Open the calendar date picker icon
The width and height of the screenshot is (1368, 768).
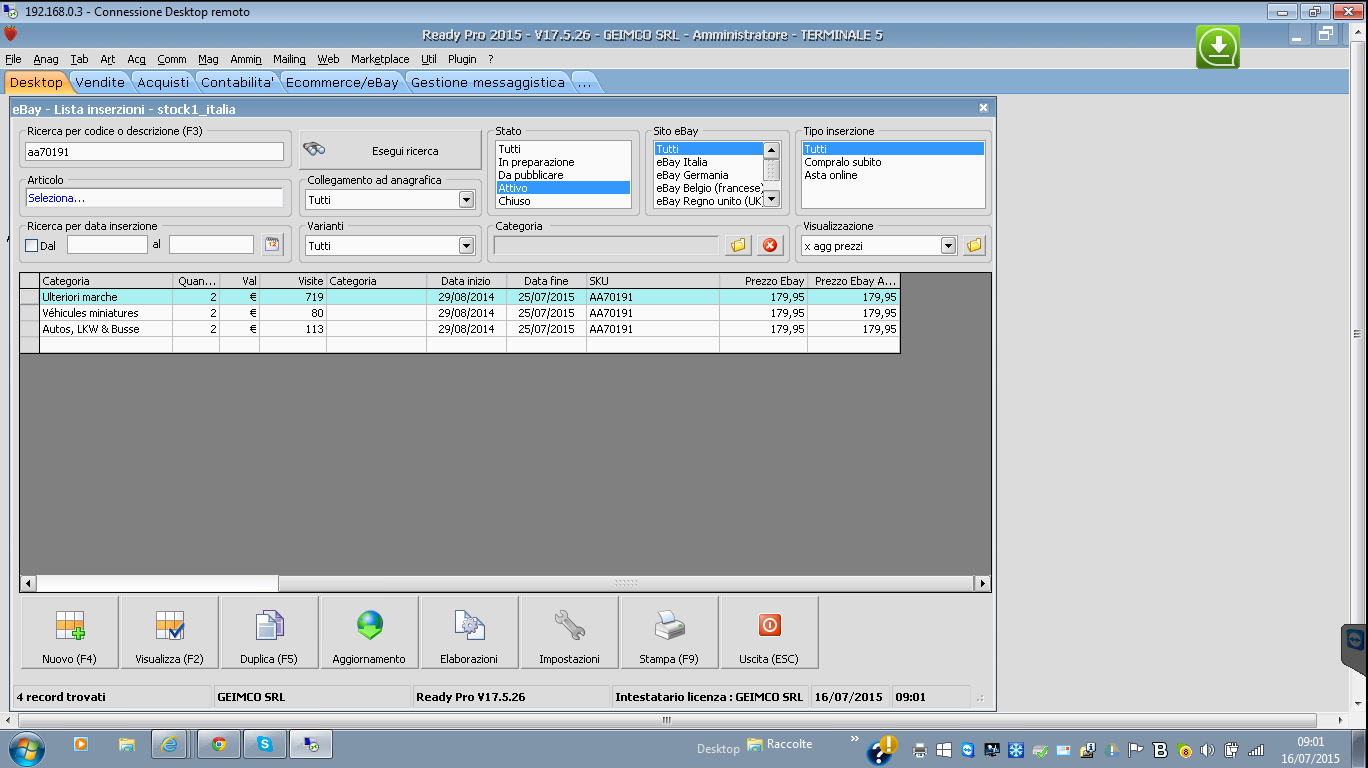click(x=272, y=245)
